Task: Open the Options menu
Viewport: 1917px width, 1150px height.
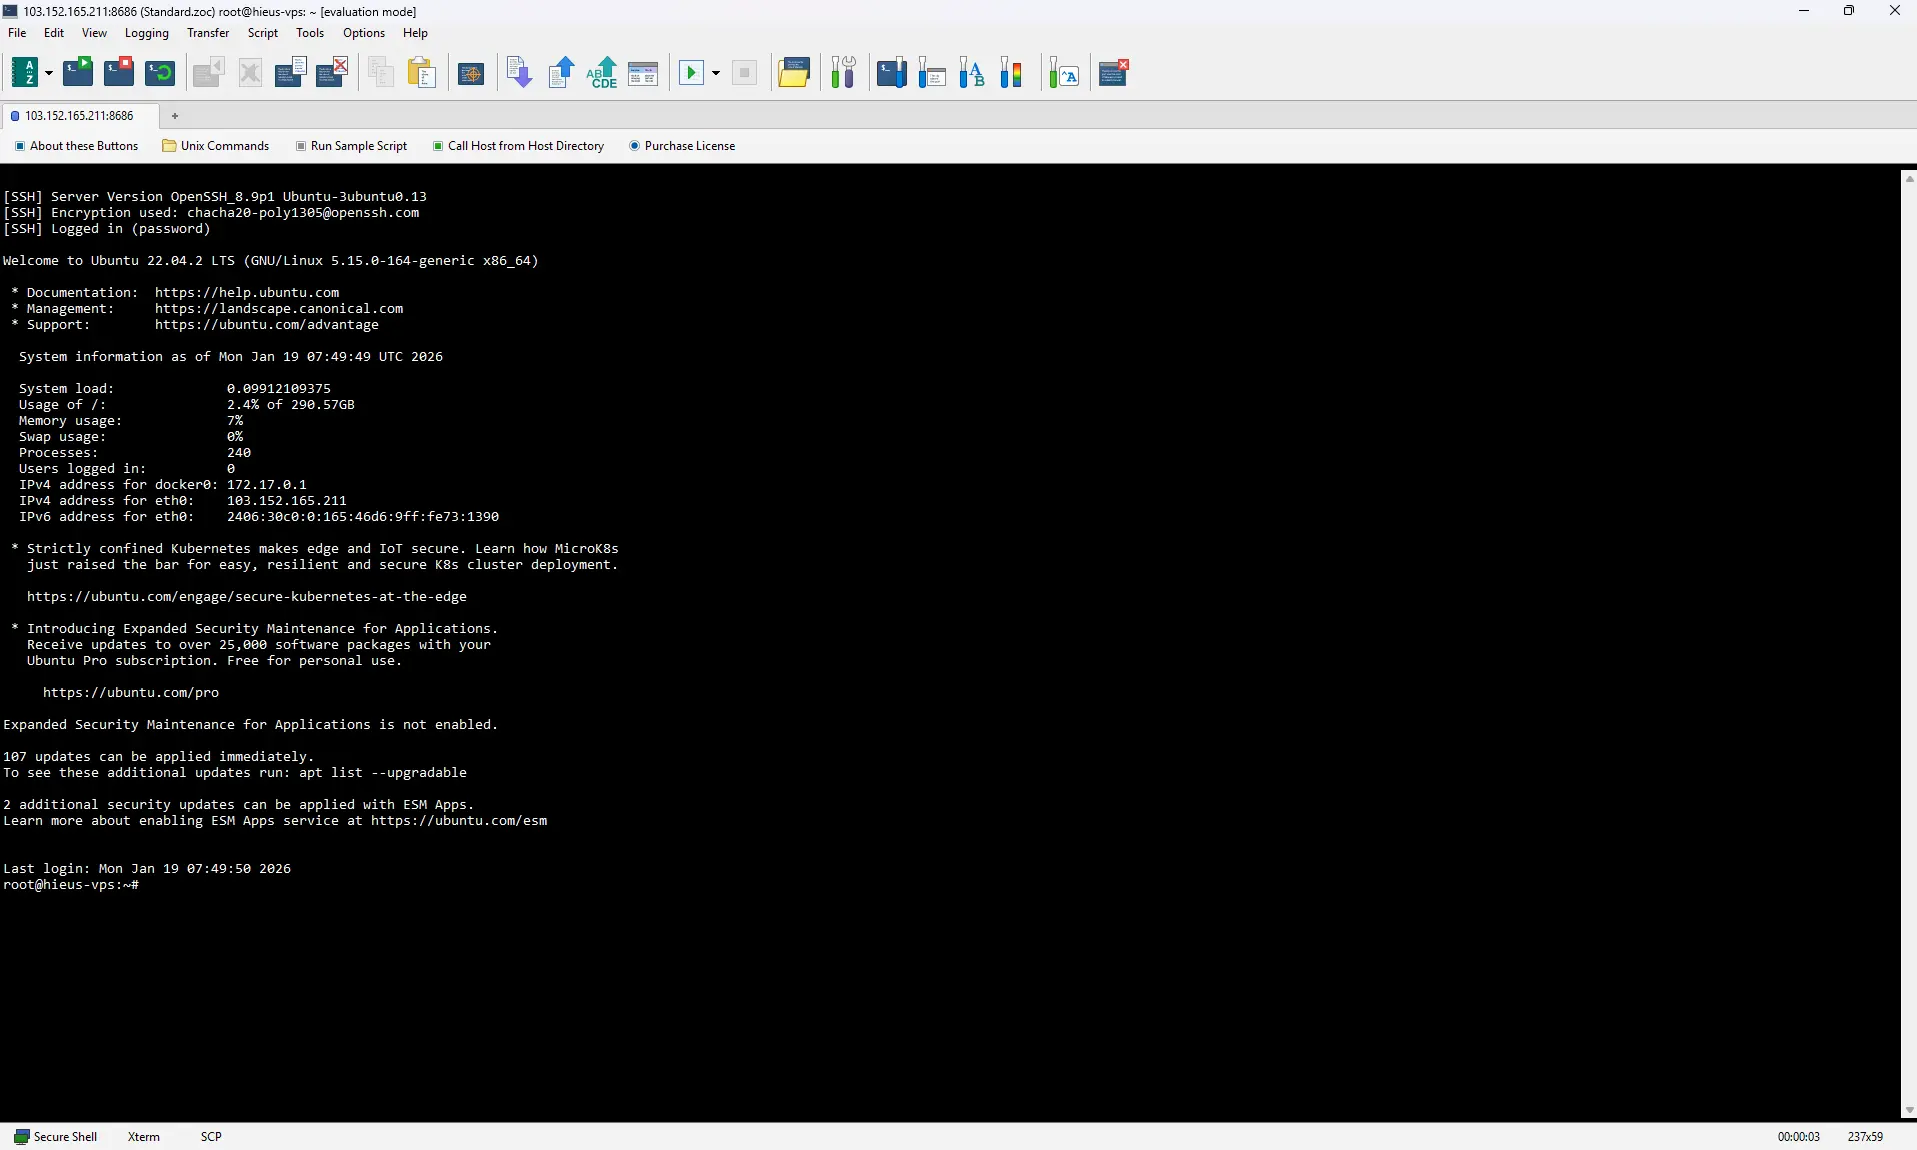Action: 364,33
